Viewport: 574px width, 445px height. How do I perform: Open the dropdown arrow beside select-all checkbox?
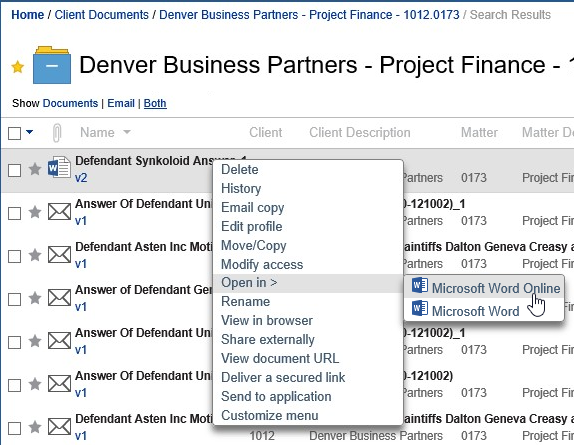click(x=30, y=132)
